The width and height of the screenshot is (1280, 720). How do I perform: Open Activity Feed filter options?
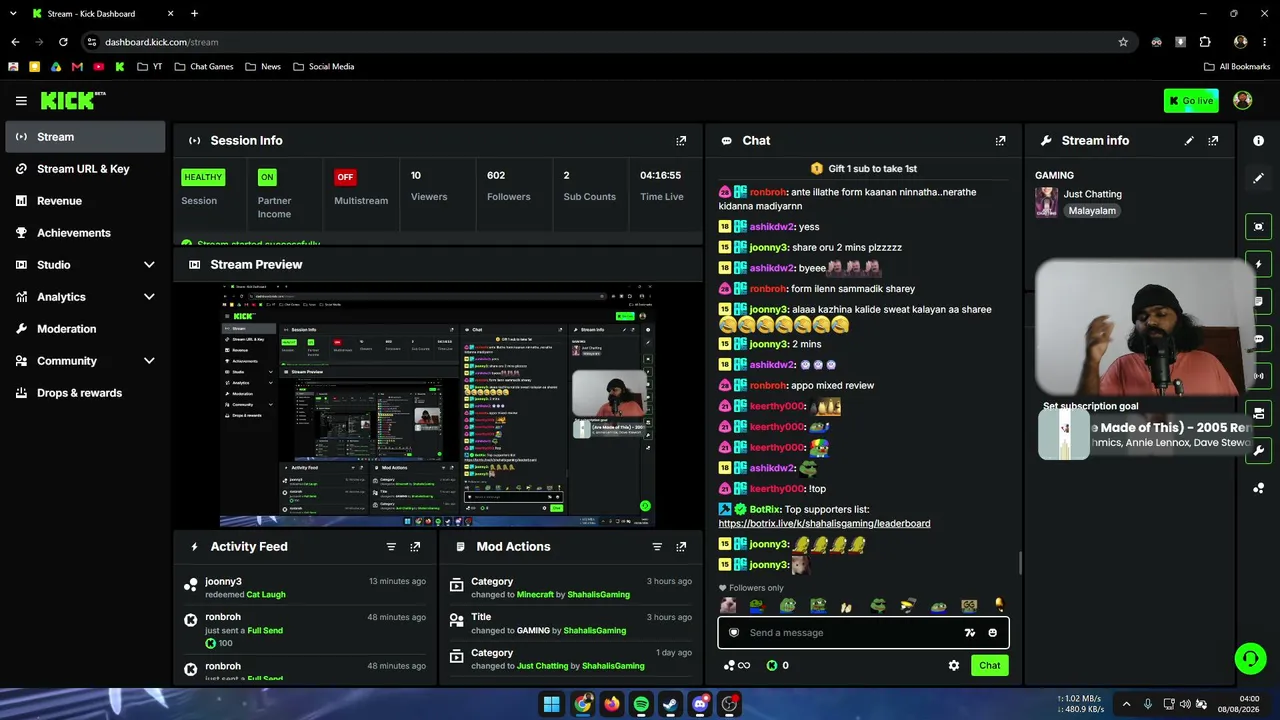pyautogui.click(x=391, y=547)
